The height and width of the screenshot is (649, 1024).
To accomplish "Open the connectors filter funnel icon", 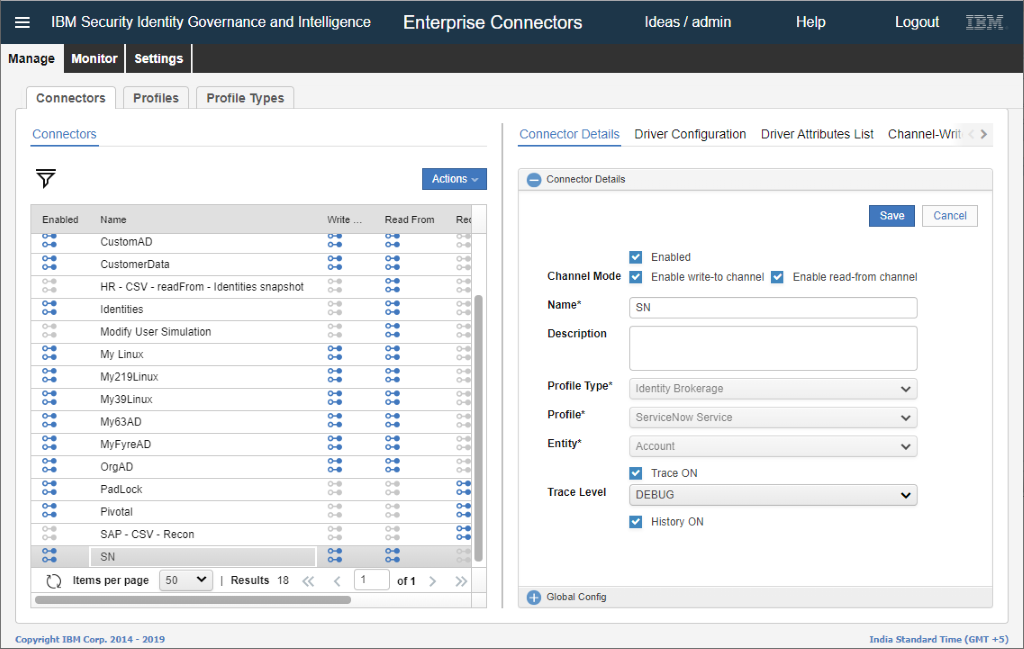I will [x=46, y=178].
